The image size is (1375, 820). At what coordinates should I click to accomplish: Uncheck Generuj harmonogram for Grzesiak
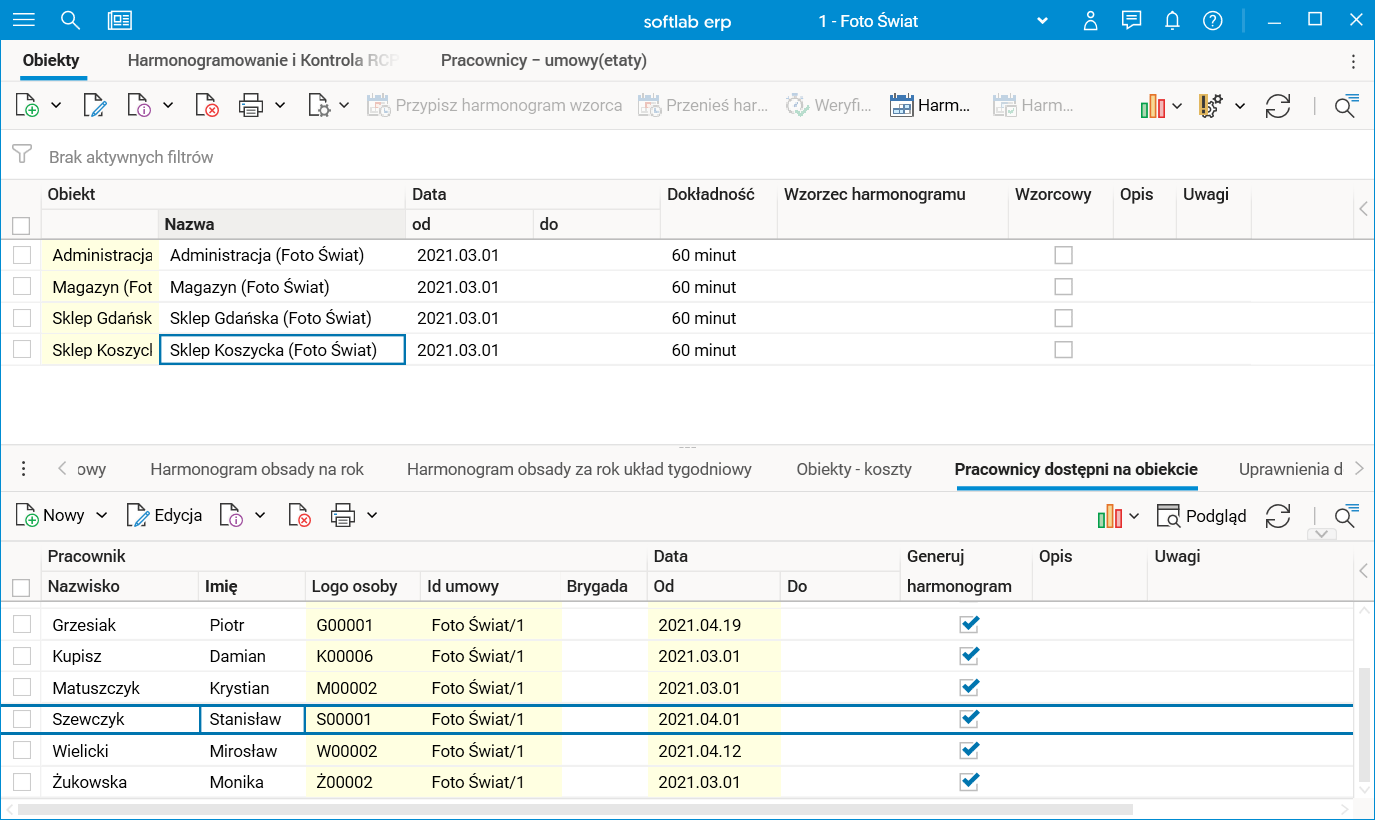[968, 625]
